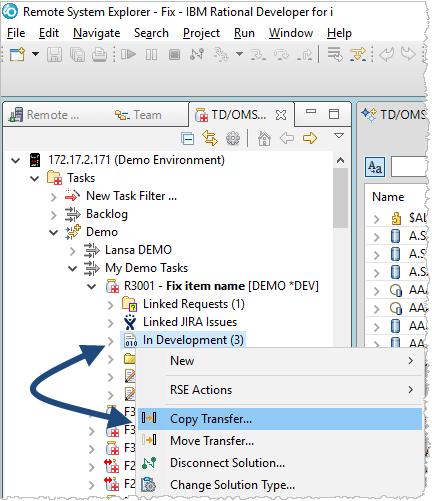Open the view menu dropdown triangle
The image size is (432, 501).
tap(339, 136)
